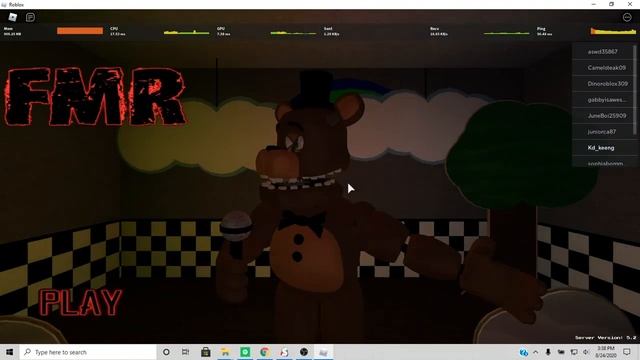Open the three-dots more options button
The width and height of the screenshot is (640, 360).
(x=627, y=17)
